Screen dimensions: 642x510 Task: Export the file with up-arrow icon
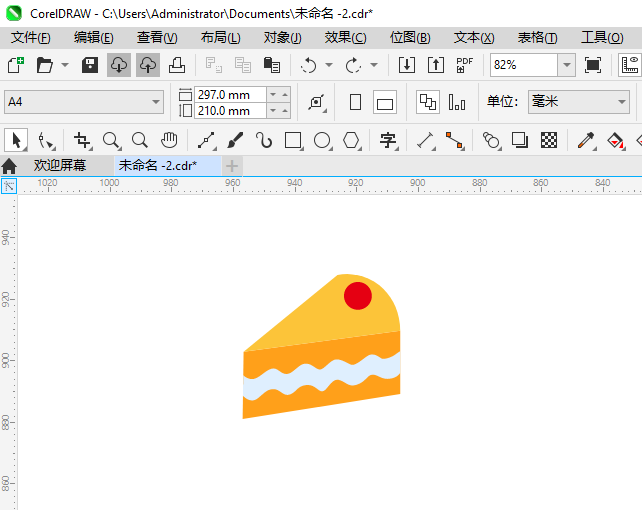pos(436,65)
